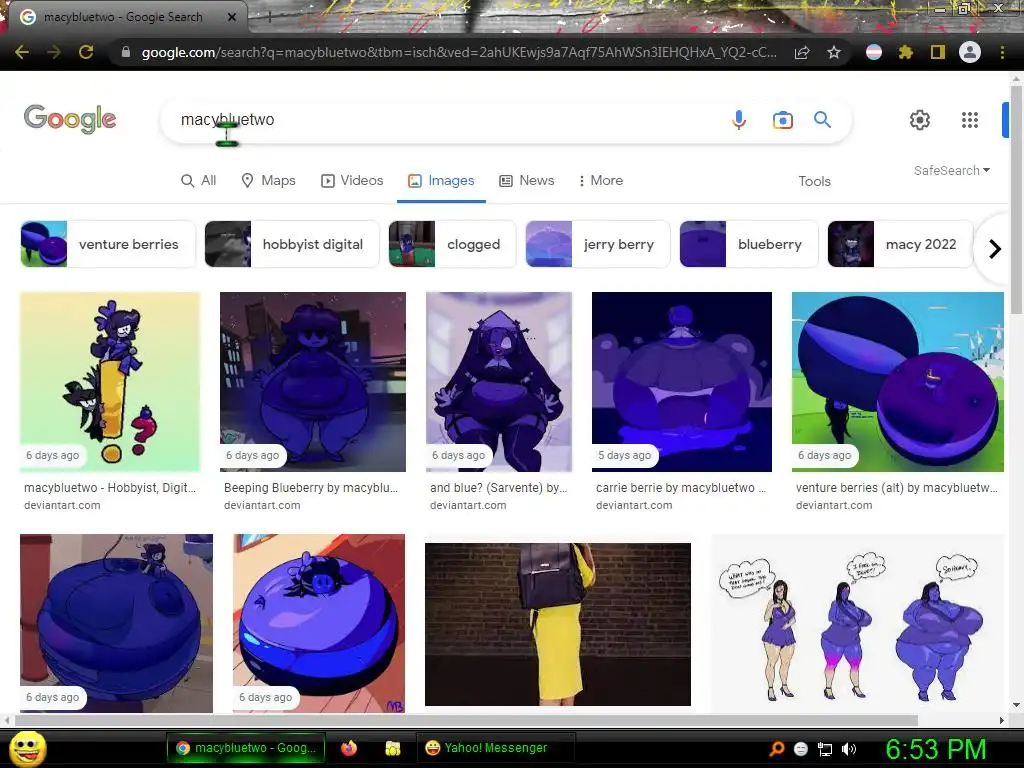The image size is (1024, 768).
Task: Open the file folder taskbar icon
Action: (392, 748)
